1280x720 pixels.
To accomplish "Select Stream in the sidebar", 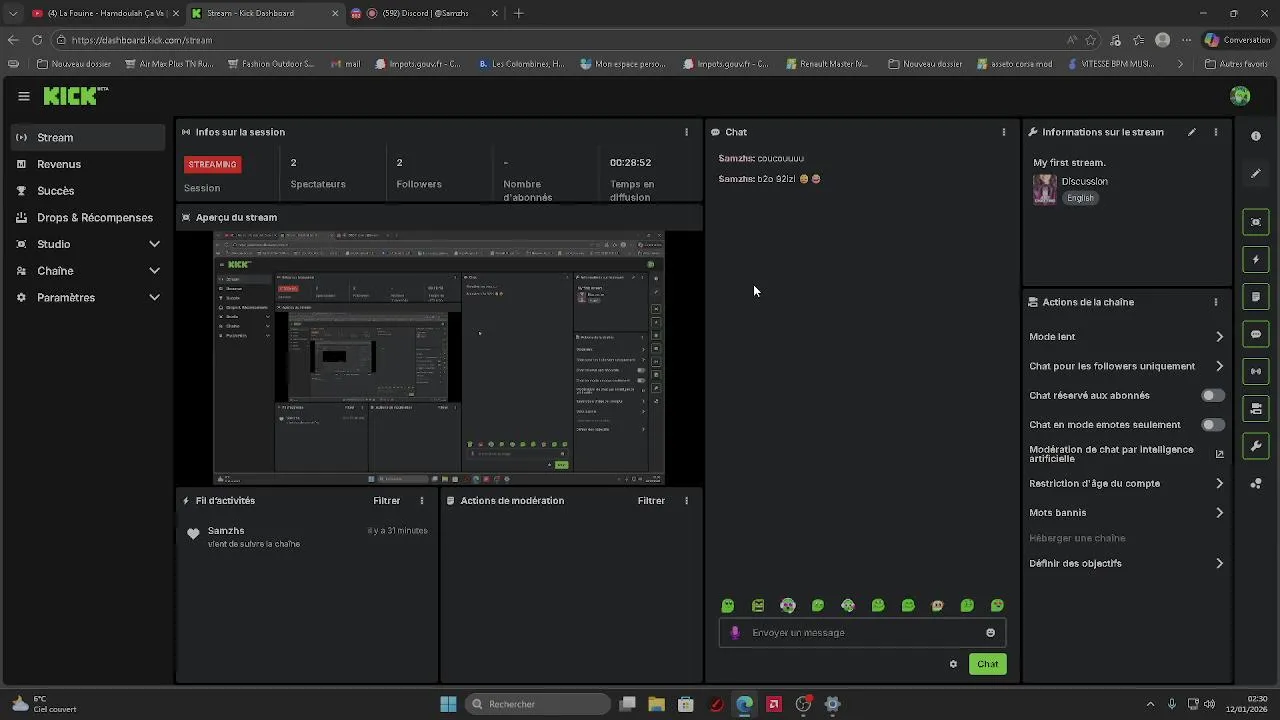I will point(88,138).
